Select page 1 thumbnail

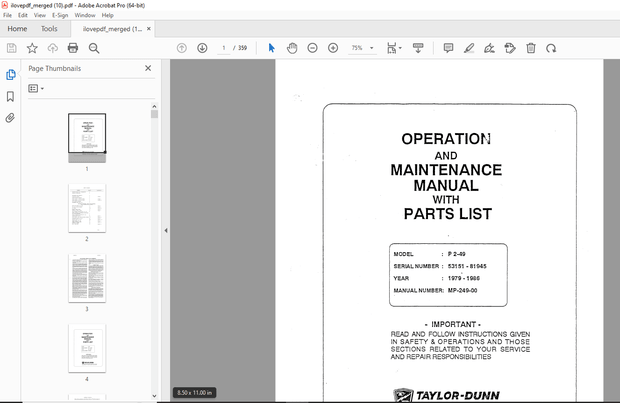coord(87,138)
